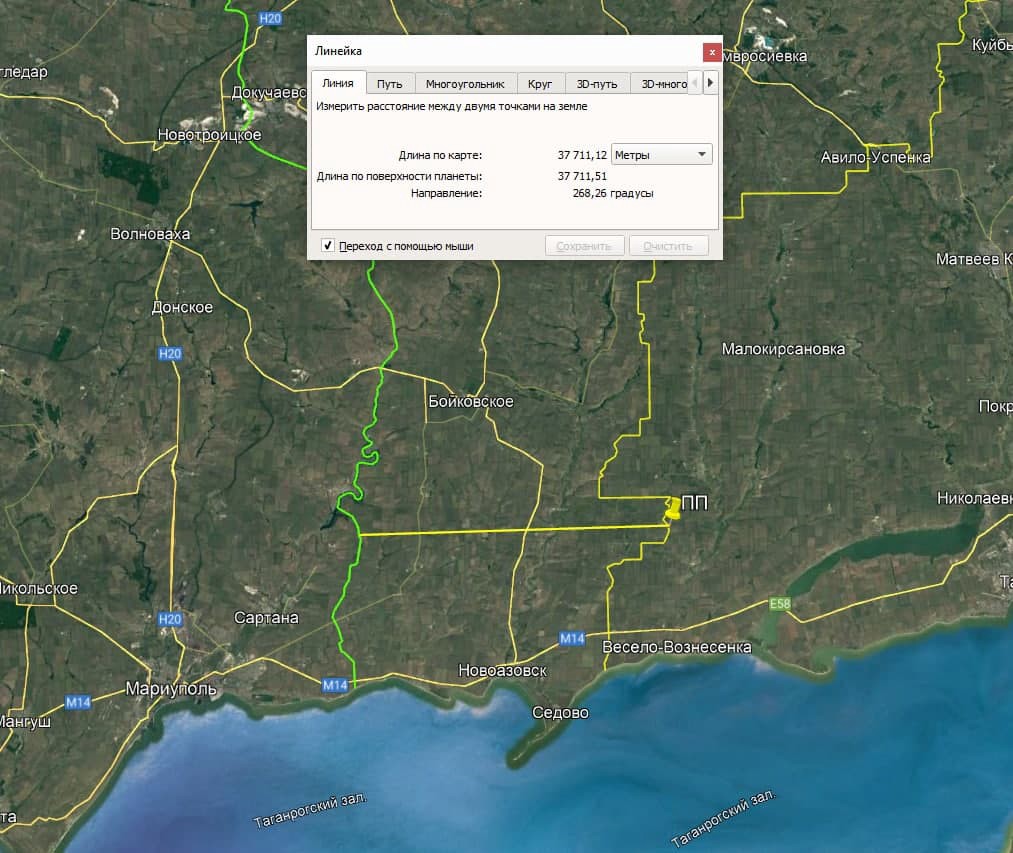Click M14 shield left of Весело-Вознесенка

(572, 637)
